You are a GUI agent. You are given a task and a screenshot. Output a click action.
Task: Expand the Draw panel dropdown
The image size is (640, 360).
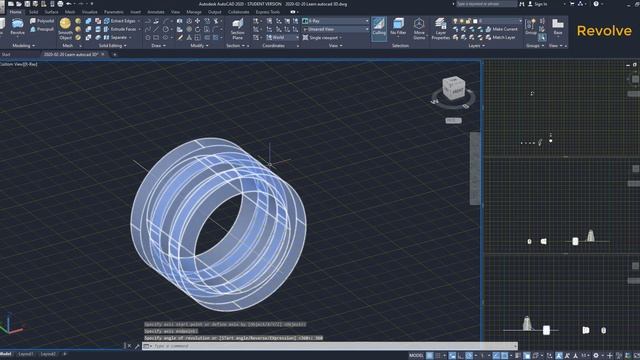[x=159, y=46]
